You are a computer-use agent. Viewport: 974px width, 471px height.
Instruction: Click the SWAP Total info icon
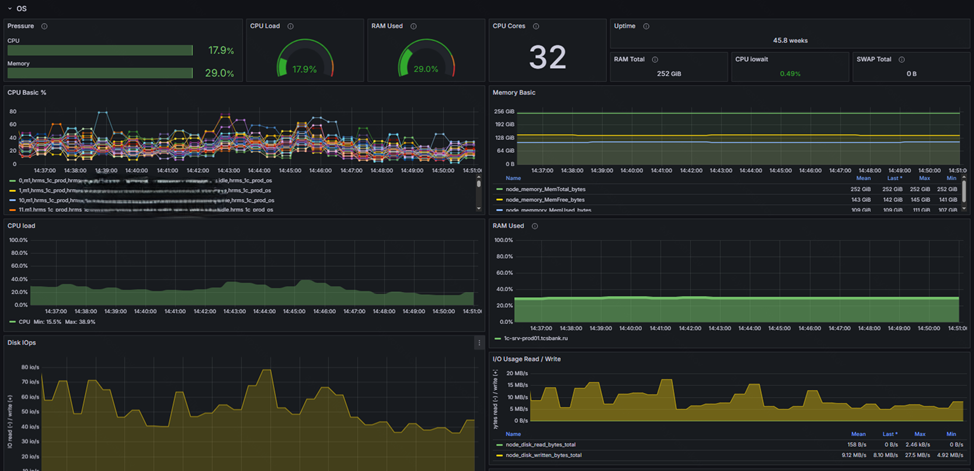pyautogui.click(x=903, y=59)
